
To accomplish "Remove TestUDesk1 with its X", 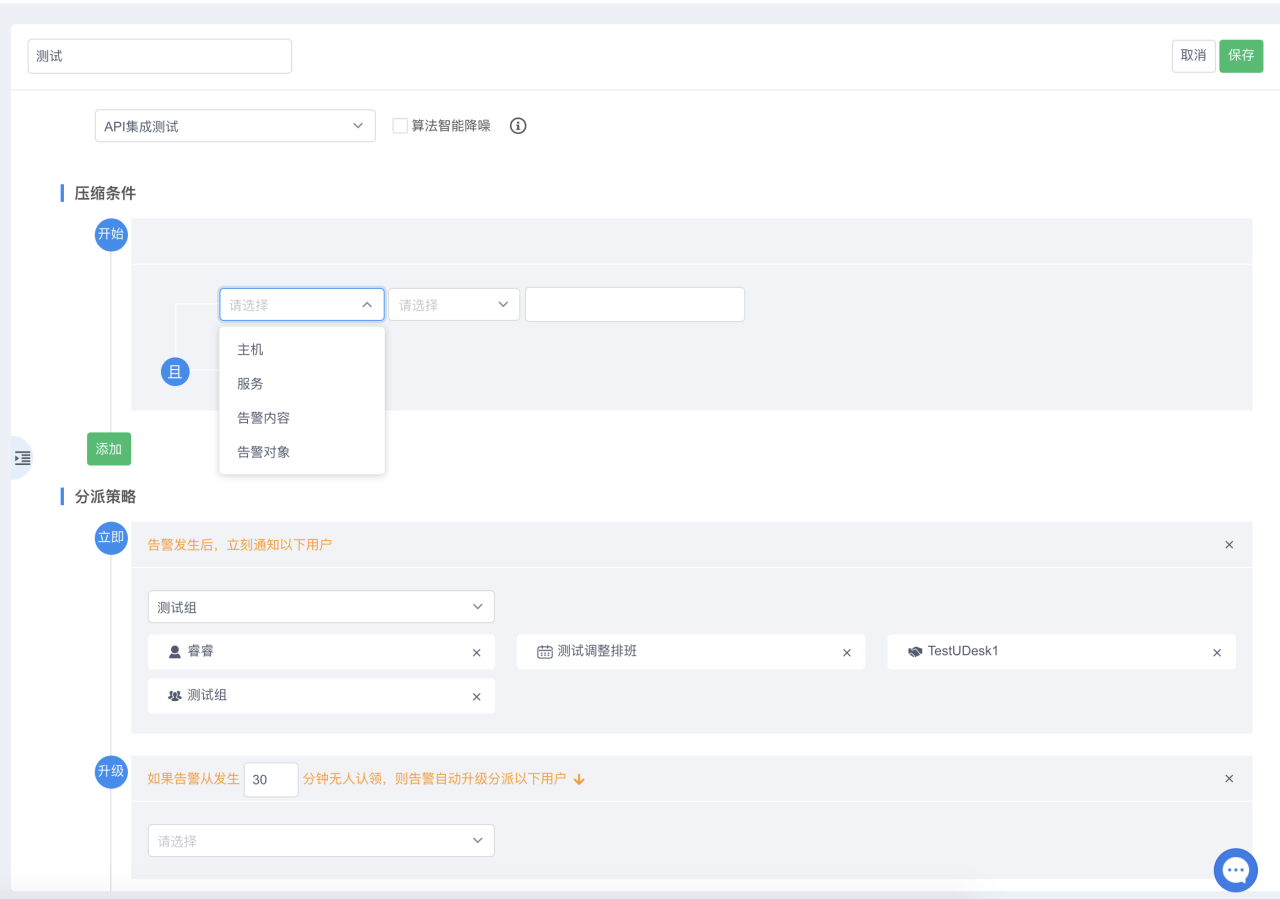I will click(1217, 653).
